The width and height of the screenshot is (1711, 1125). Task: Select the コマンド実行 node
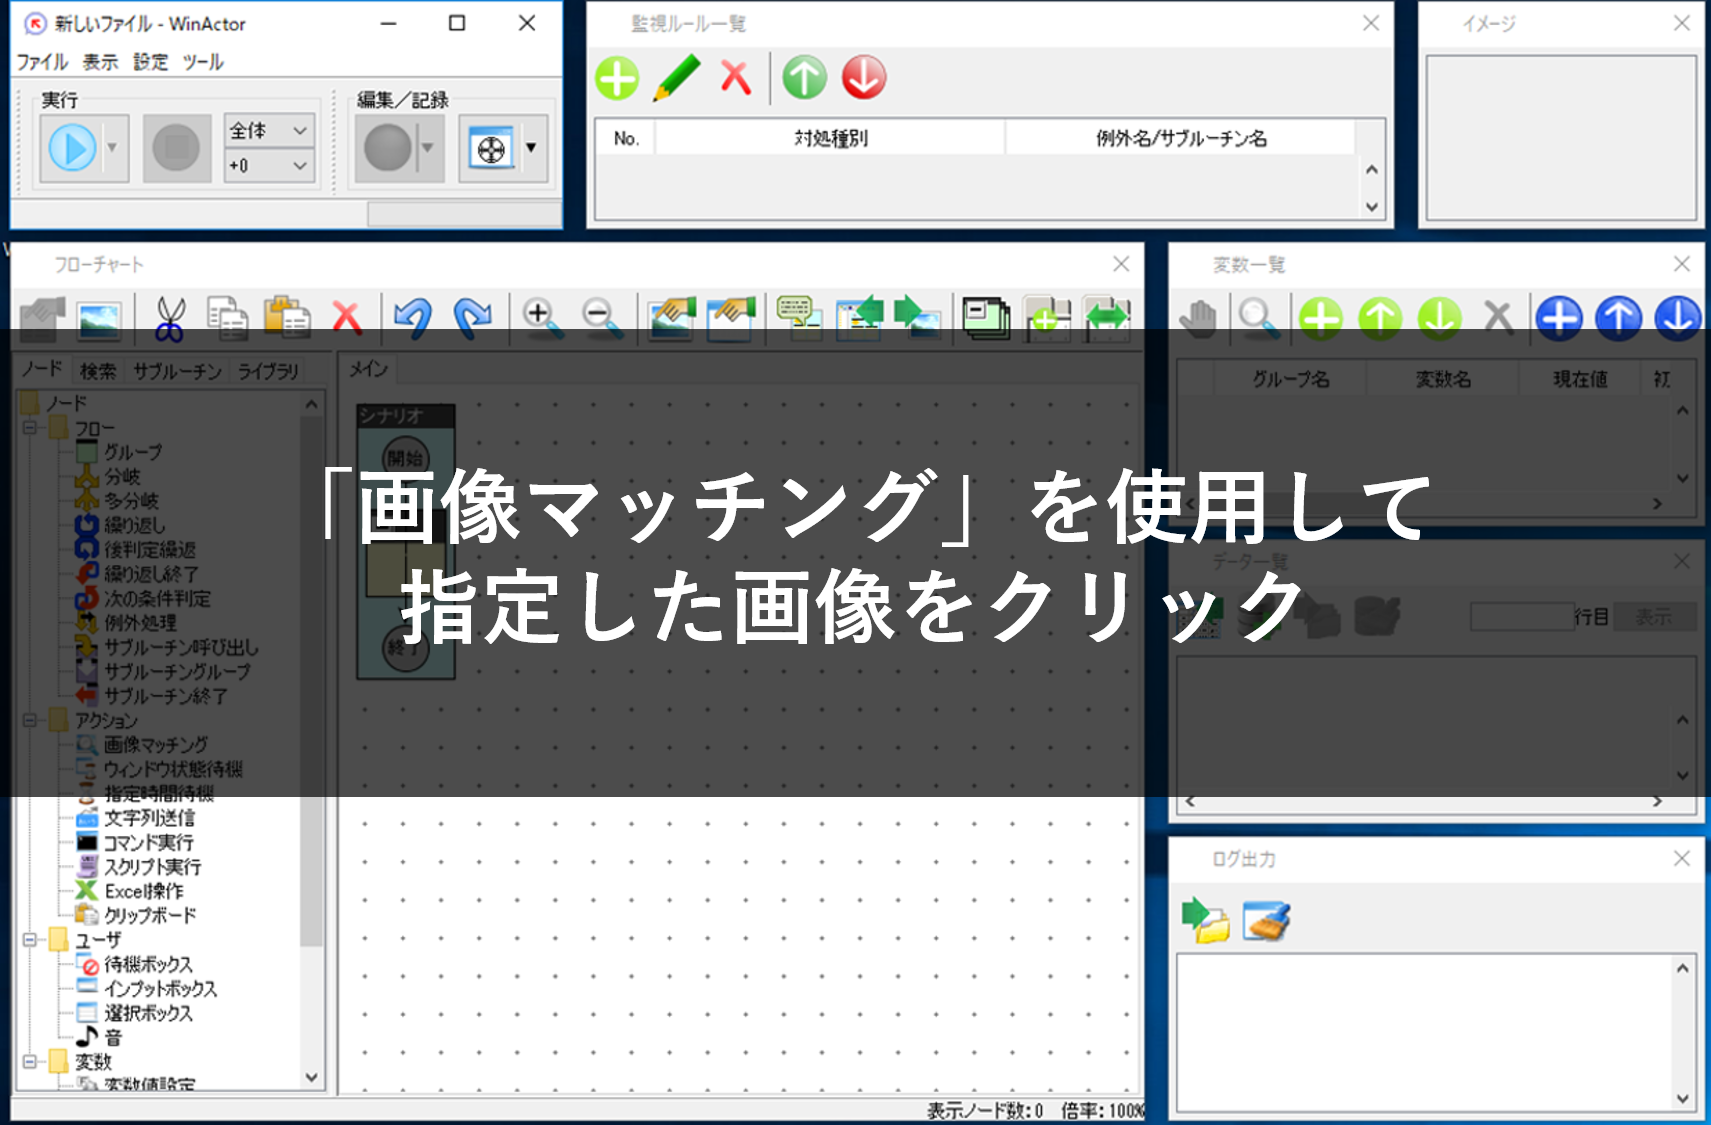[149, 842]
